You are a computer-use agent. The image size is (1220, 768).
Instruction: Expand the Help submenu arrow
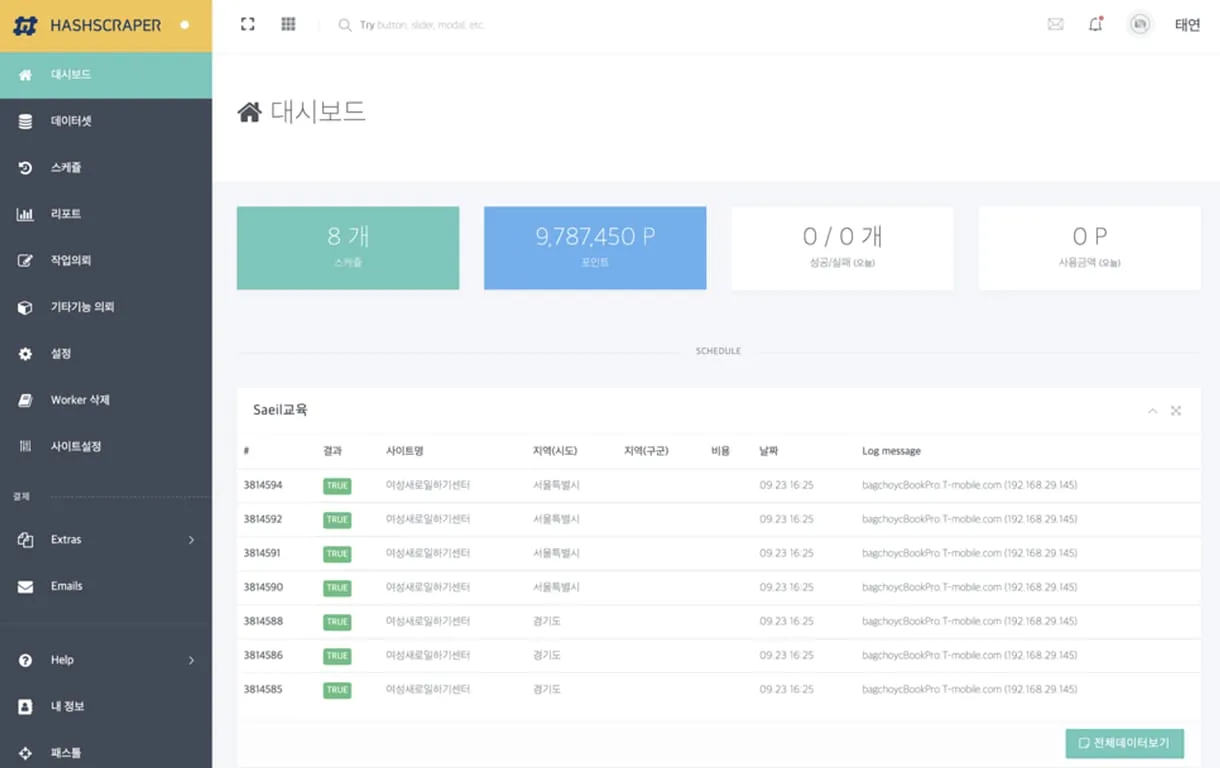[191, 660]
